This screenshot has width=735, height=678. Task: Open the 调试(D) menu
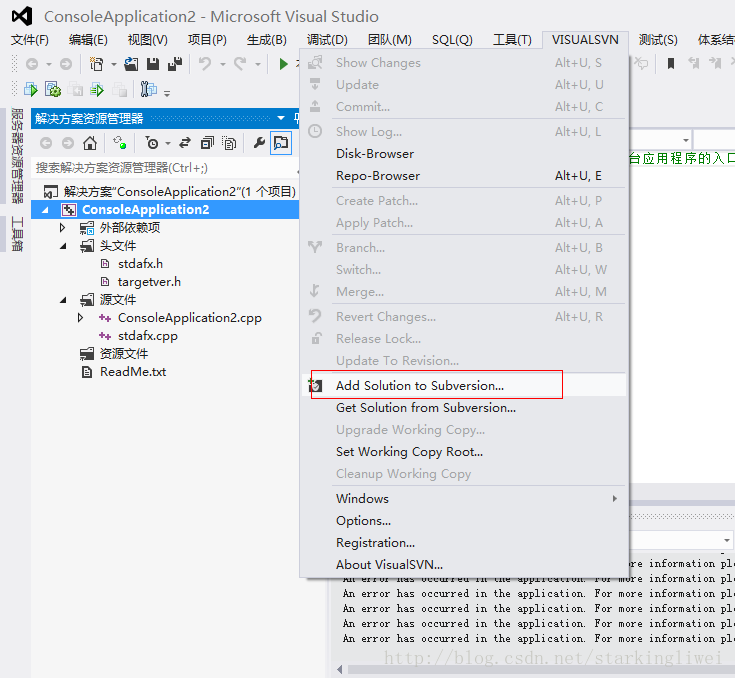click(327, 40)
